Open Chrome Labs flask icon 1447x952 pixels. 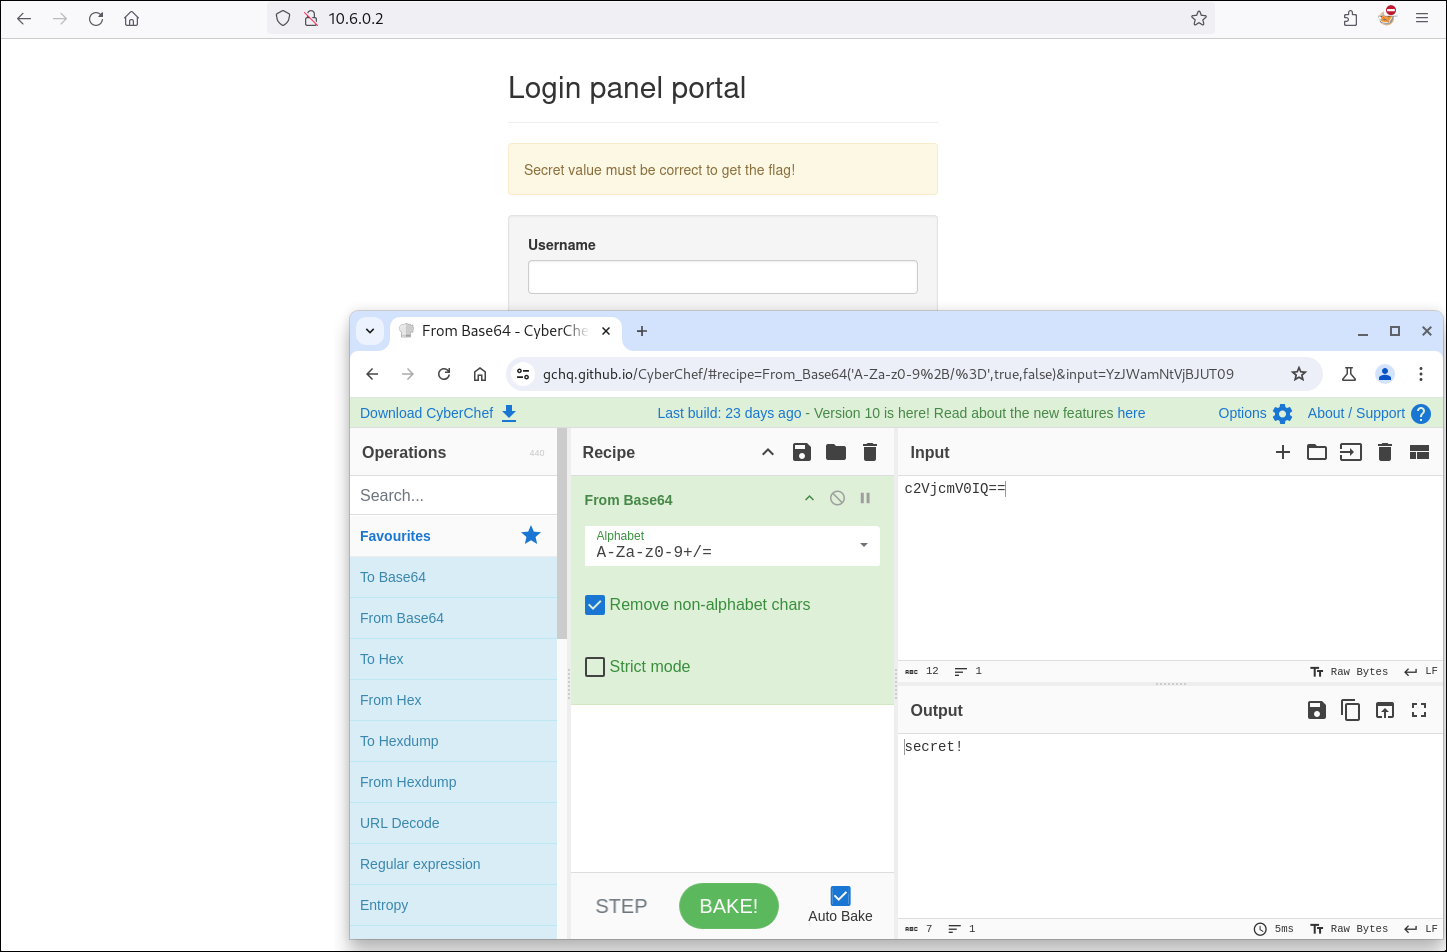coord(1349,374)
